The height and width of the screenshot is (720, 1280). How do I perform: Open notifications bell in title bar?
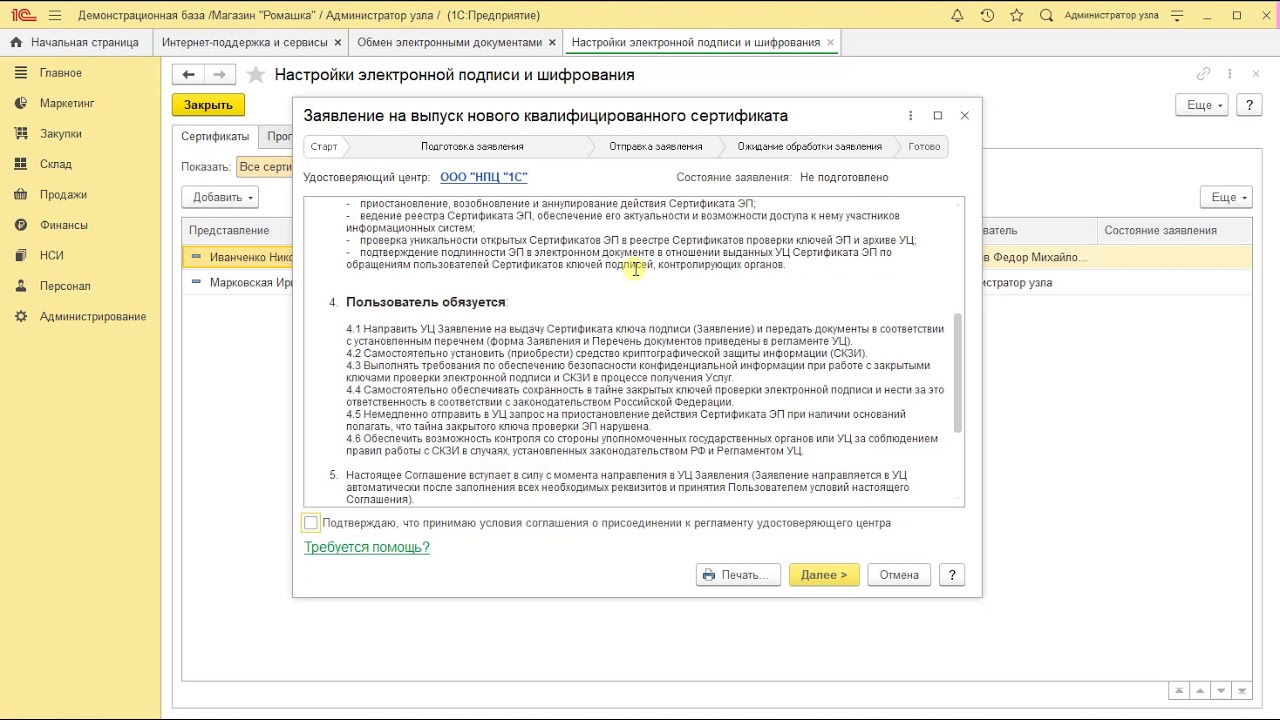[957, 15]
